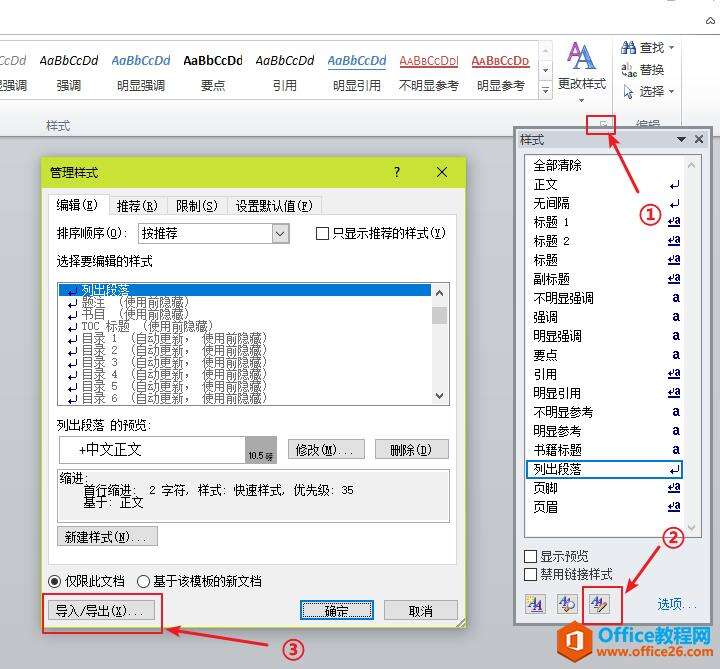Viewport: 720px width, 669px height.
Task: Click the 修改(M)... button
Action: (326, 449)
